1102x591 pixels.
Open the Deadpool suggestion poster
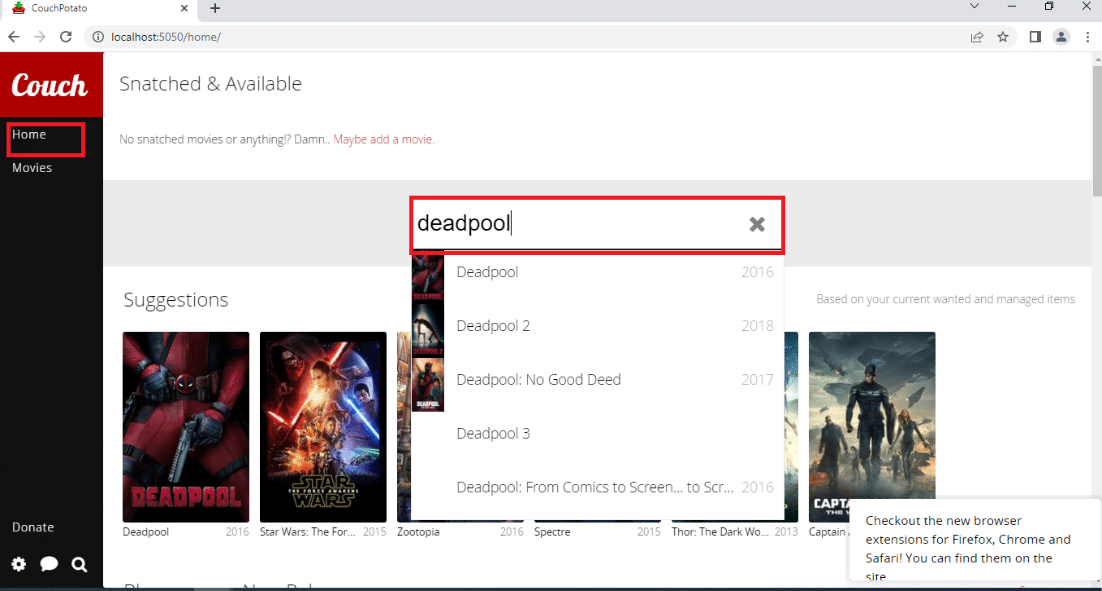[186, 427]
